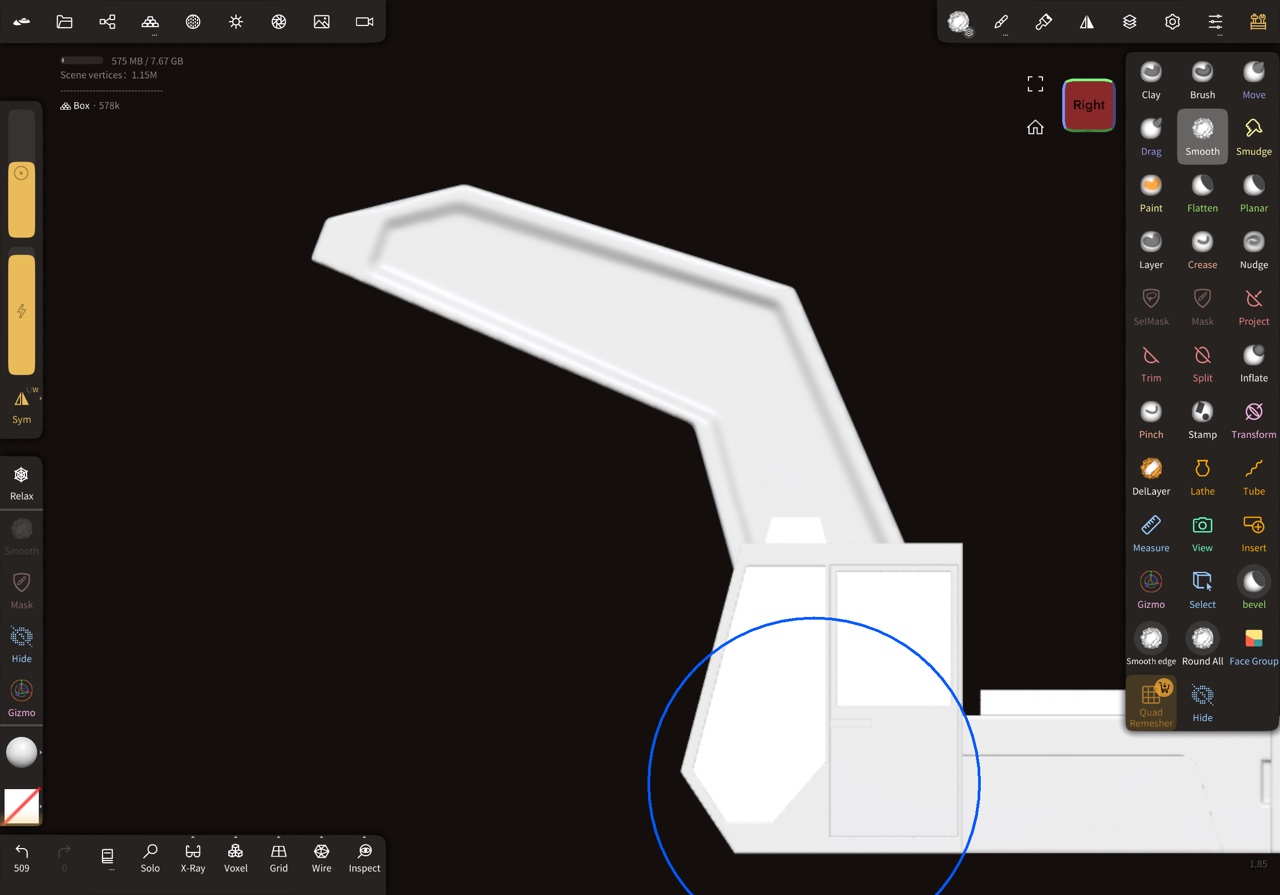This screenshot has width=1280, height=895.
Task: Select the Pinch tool
Action: click(1151, 420)
